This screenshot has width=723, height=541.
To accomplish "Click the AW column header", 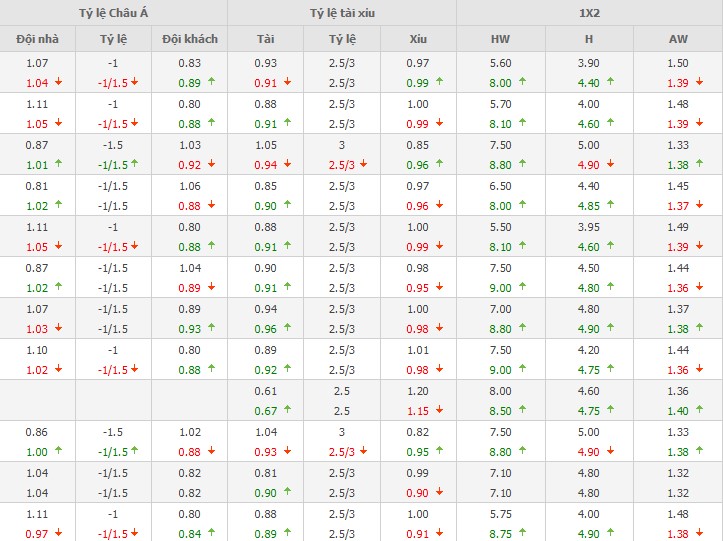I will tap(677, 39).
